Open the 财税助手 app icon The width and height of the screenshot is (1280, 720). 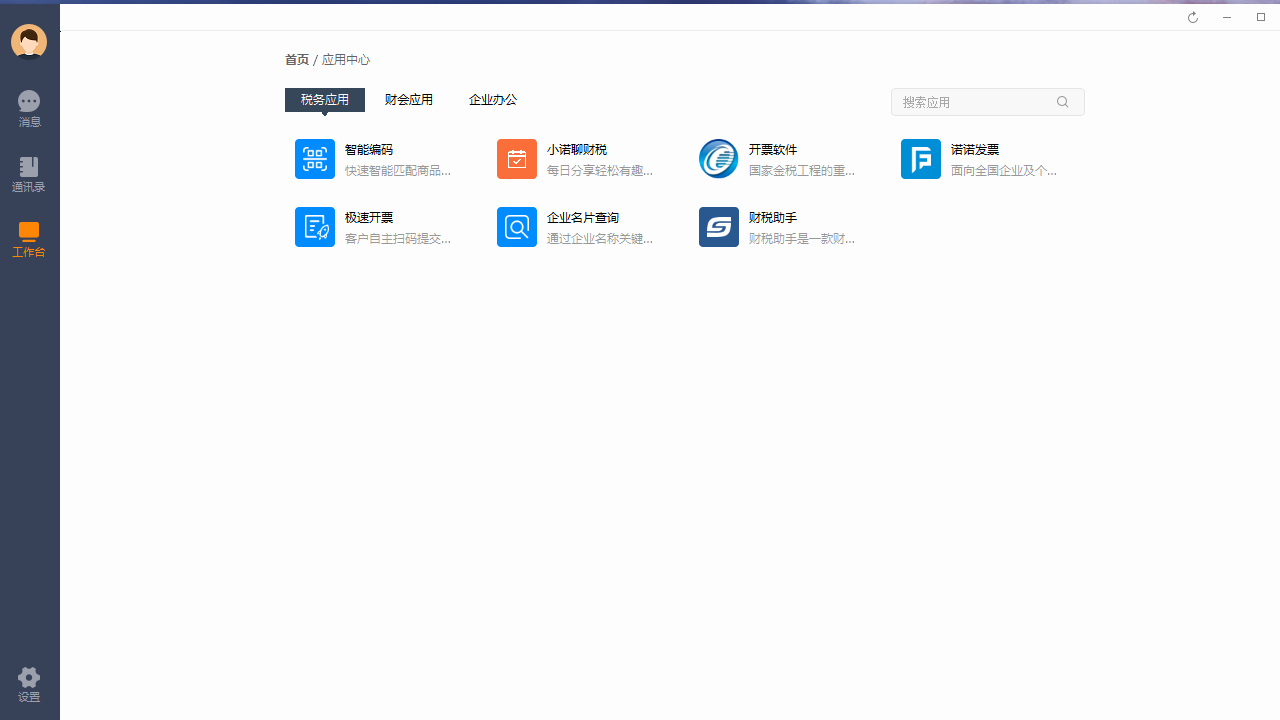718,226
